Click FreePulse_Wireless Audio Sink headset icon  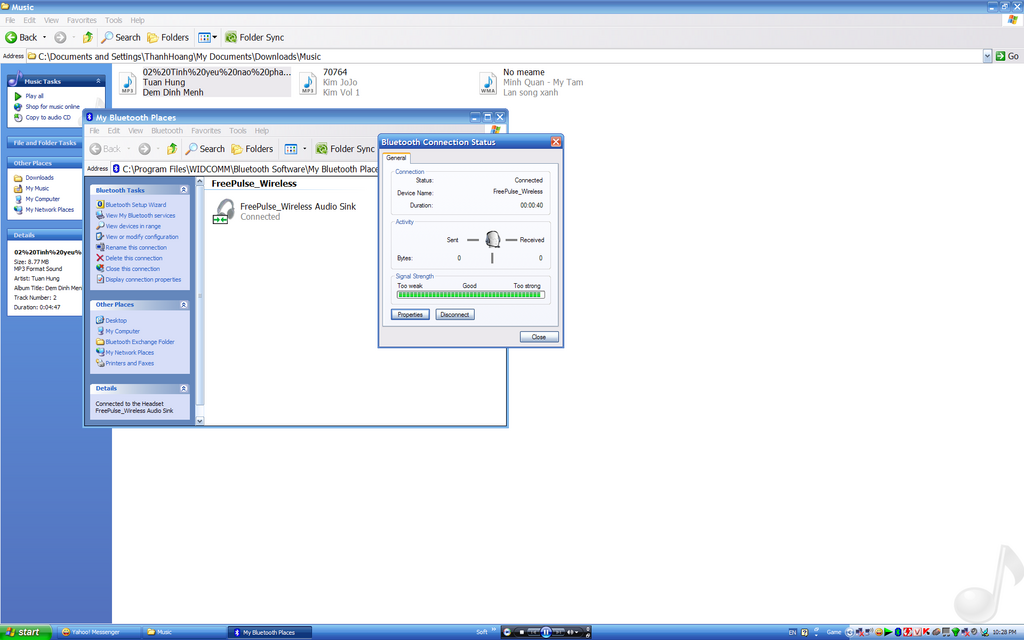224,210
